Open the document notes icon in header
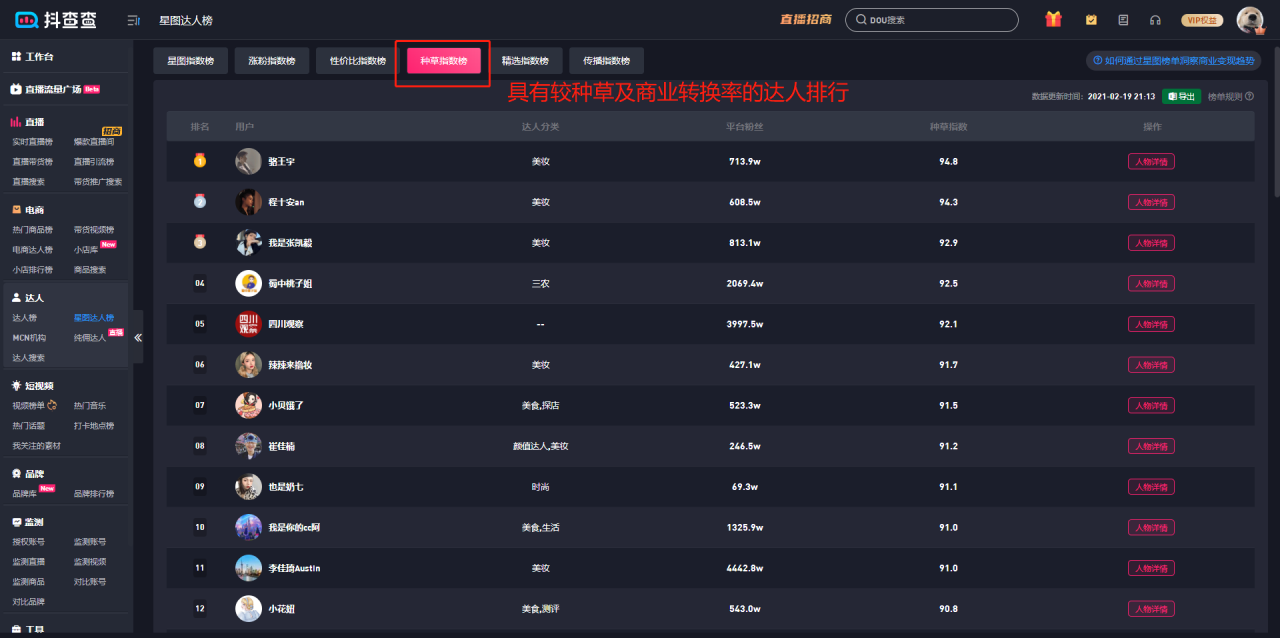The image size is (1280, 638). pyautogui.click(x=1123, y=20)
